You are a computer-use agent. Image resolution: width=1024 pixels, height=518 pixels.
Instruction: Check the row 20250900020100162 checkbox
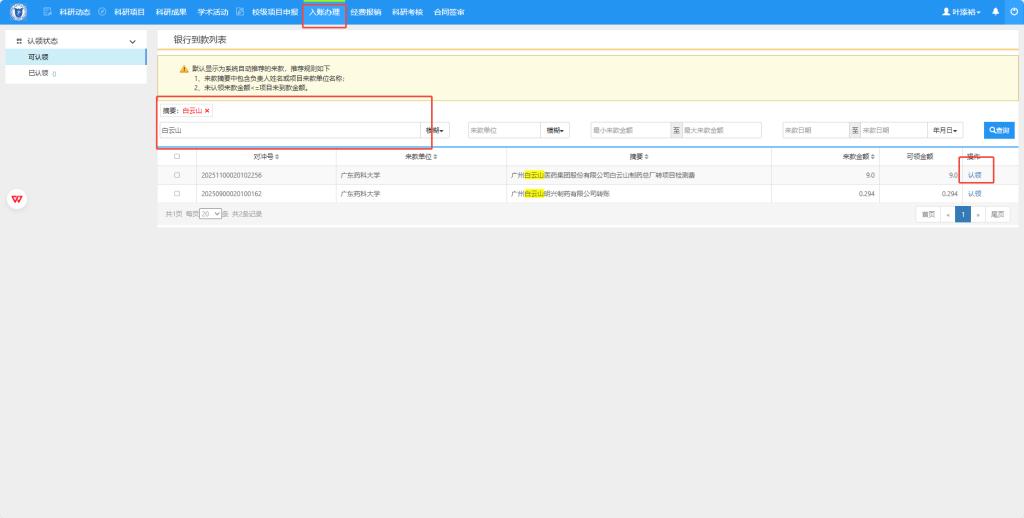177,193
